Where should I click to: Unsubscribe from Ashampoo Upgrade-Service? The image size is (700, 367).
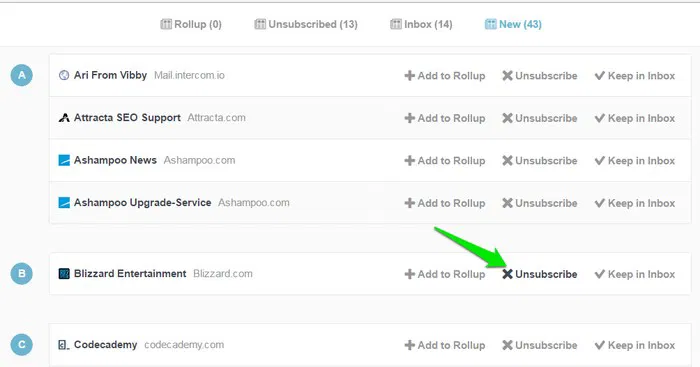[540, 203]
